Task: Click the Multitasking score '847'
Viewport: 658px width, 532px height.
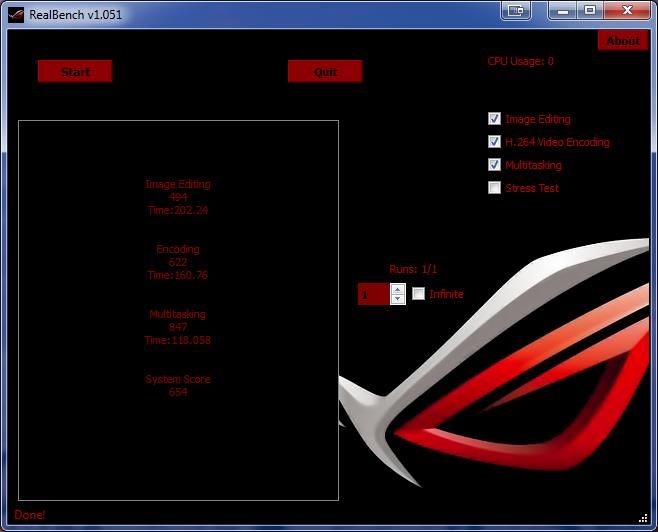Action: coord(178,327)
